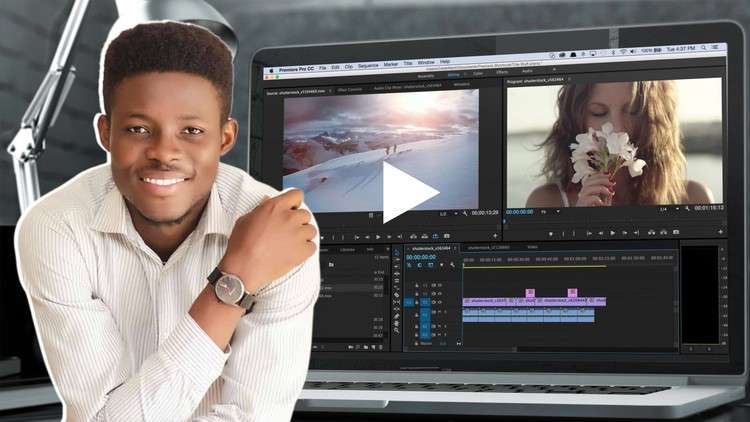Open the File menu
This screenshot has height=422, width=750.
click(323, 68)
